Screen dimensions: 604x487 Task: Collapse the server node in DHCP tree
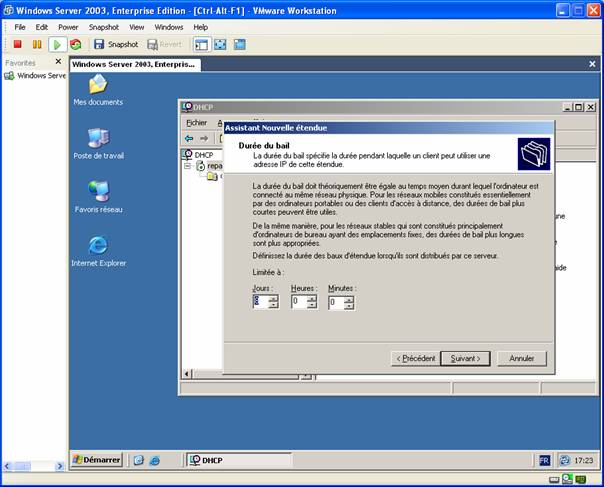point(187,166)
